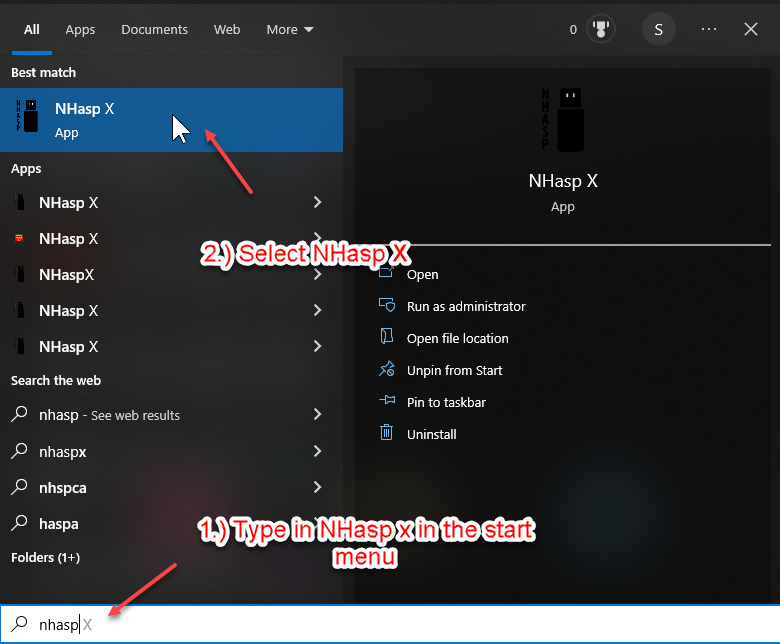Expand the More dropdown
The image size is (780, 644).
click(290, 29)
